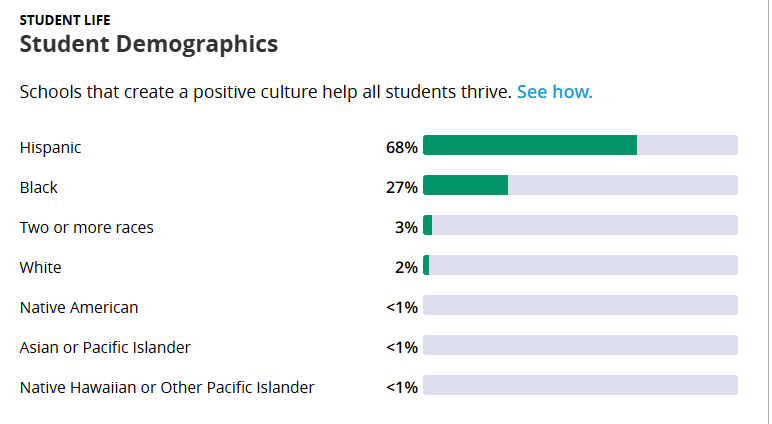This screenshot has width=772, height=424.
Task: Click the White 2% progress bar
Action: [x=580, y=265]
